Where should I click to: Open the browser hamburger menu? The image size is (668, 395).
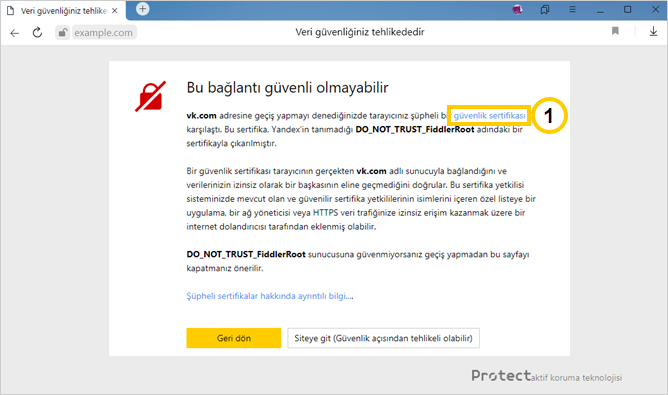point(572,9)
